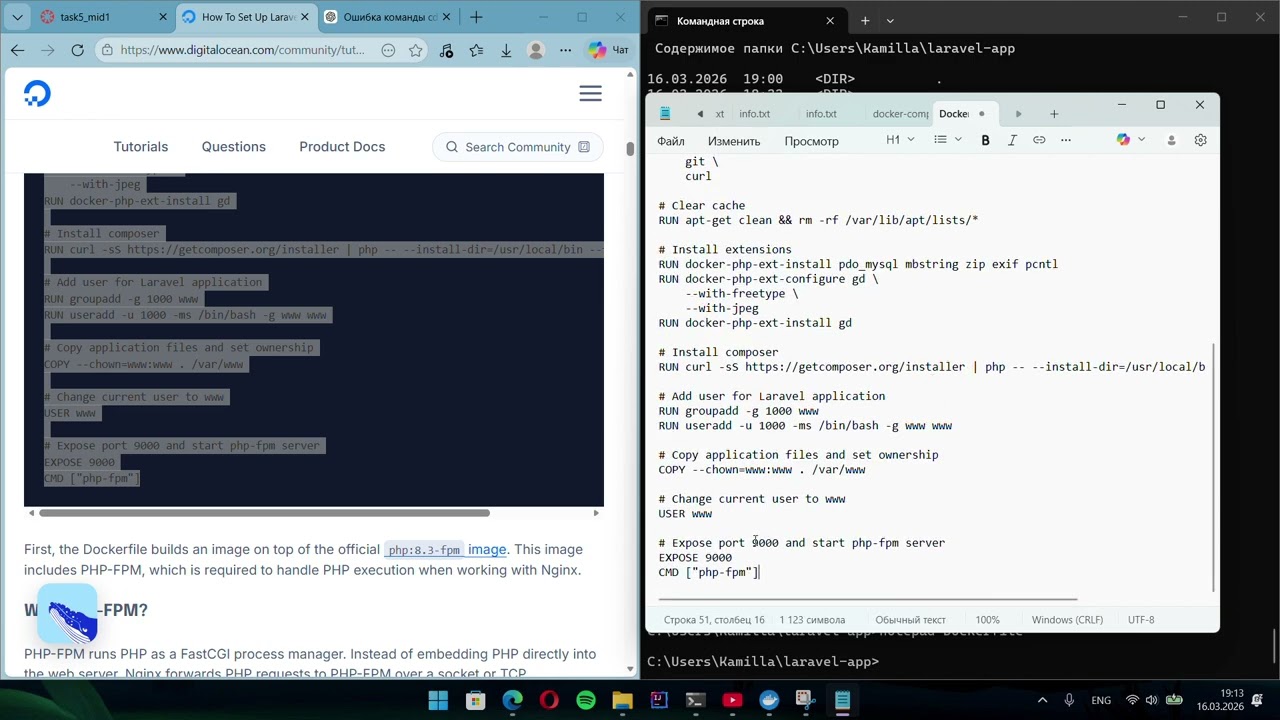This screenshot has height=720, width=1280.
Task: Open the Edge favorites list
Action: tap(476, 50)
